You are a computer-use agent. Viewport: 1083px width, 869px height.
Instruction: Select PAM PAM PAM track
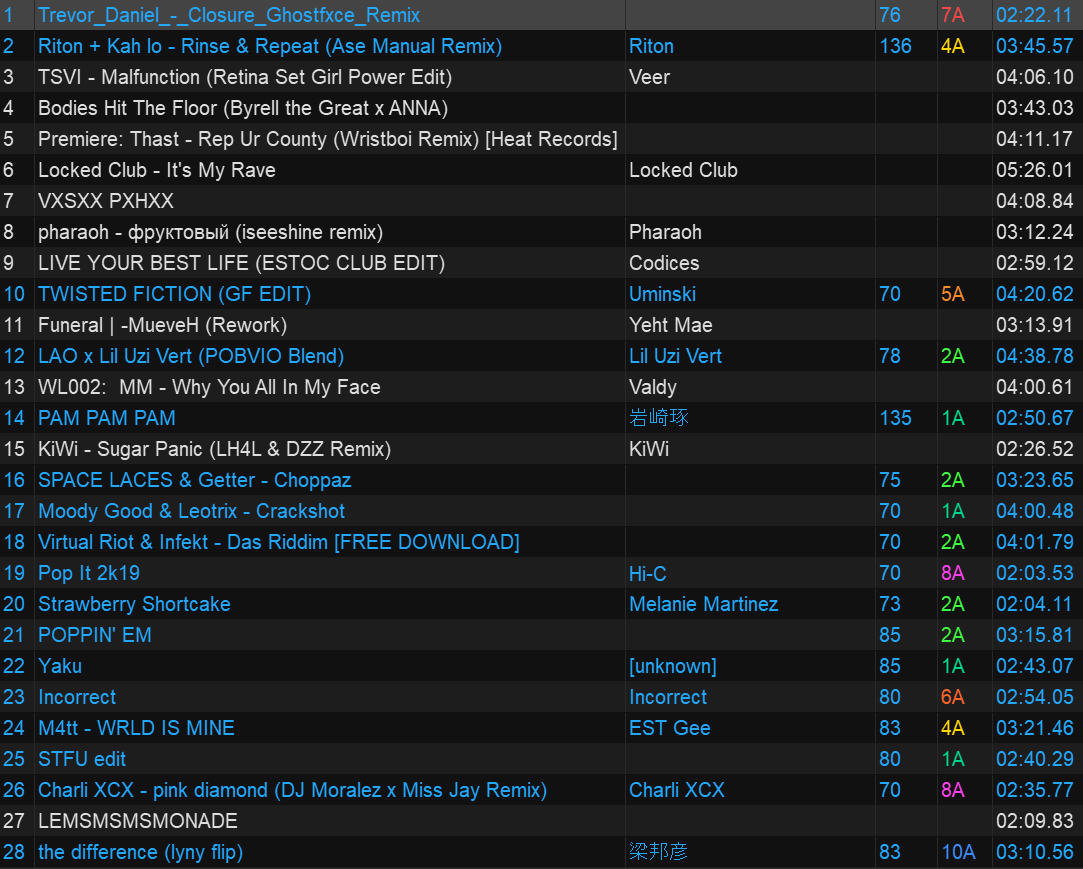106,418
